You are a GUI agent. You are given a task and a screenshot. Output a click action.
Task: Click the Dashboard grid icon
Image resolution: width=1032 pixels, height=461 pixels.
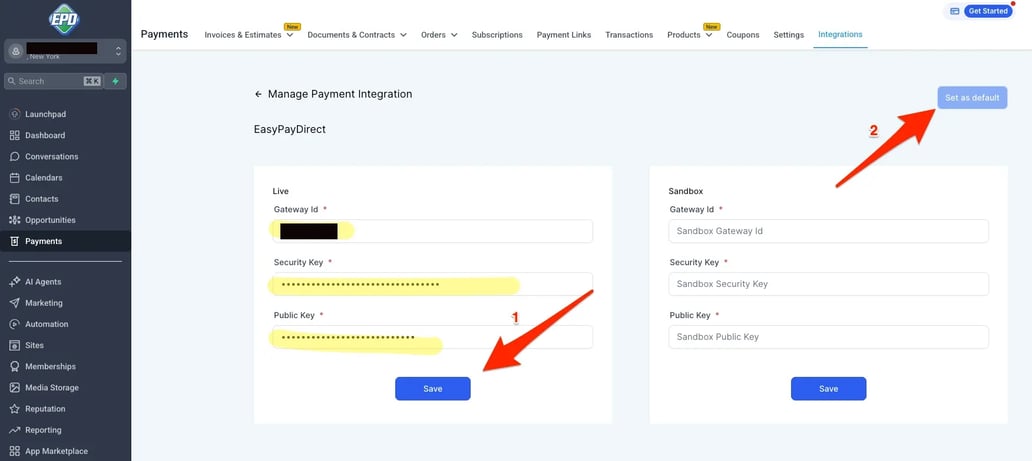point(14,135)
